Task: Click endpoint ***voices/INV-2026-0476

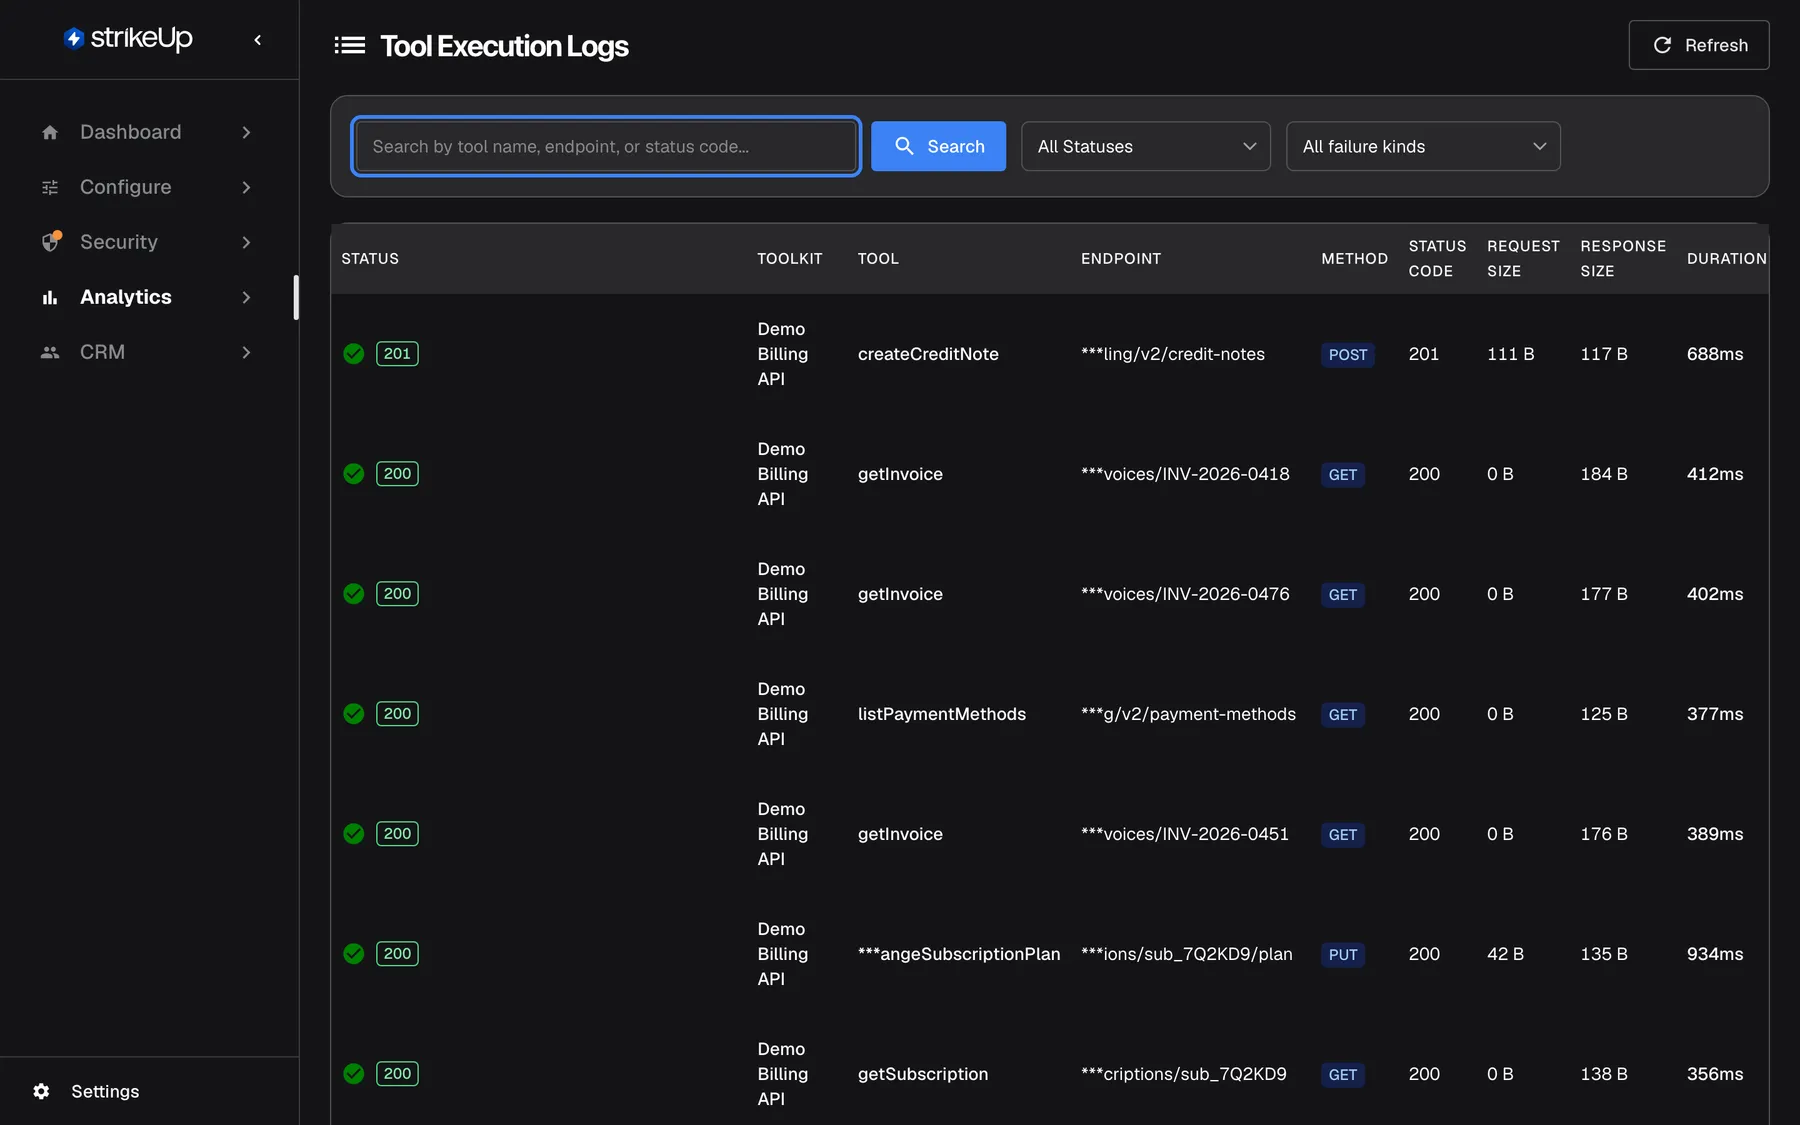Action: pos(1185,594)
